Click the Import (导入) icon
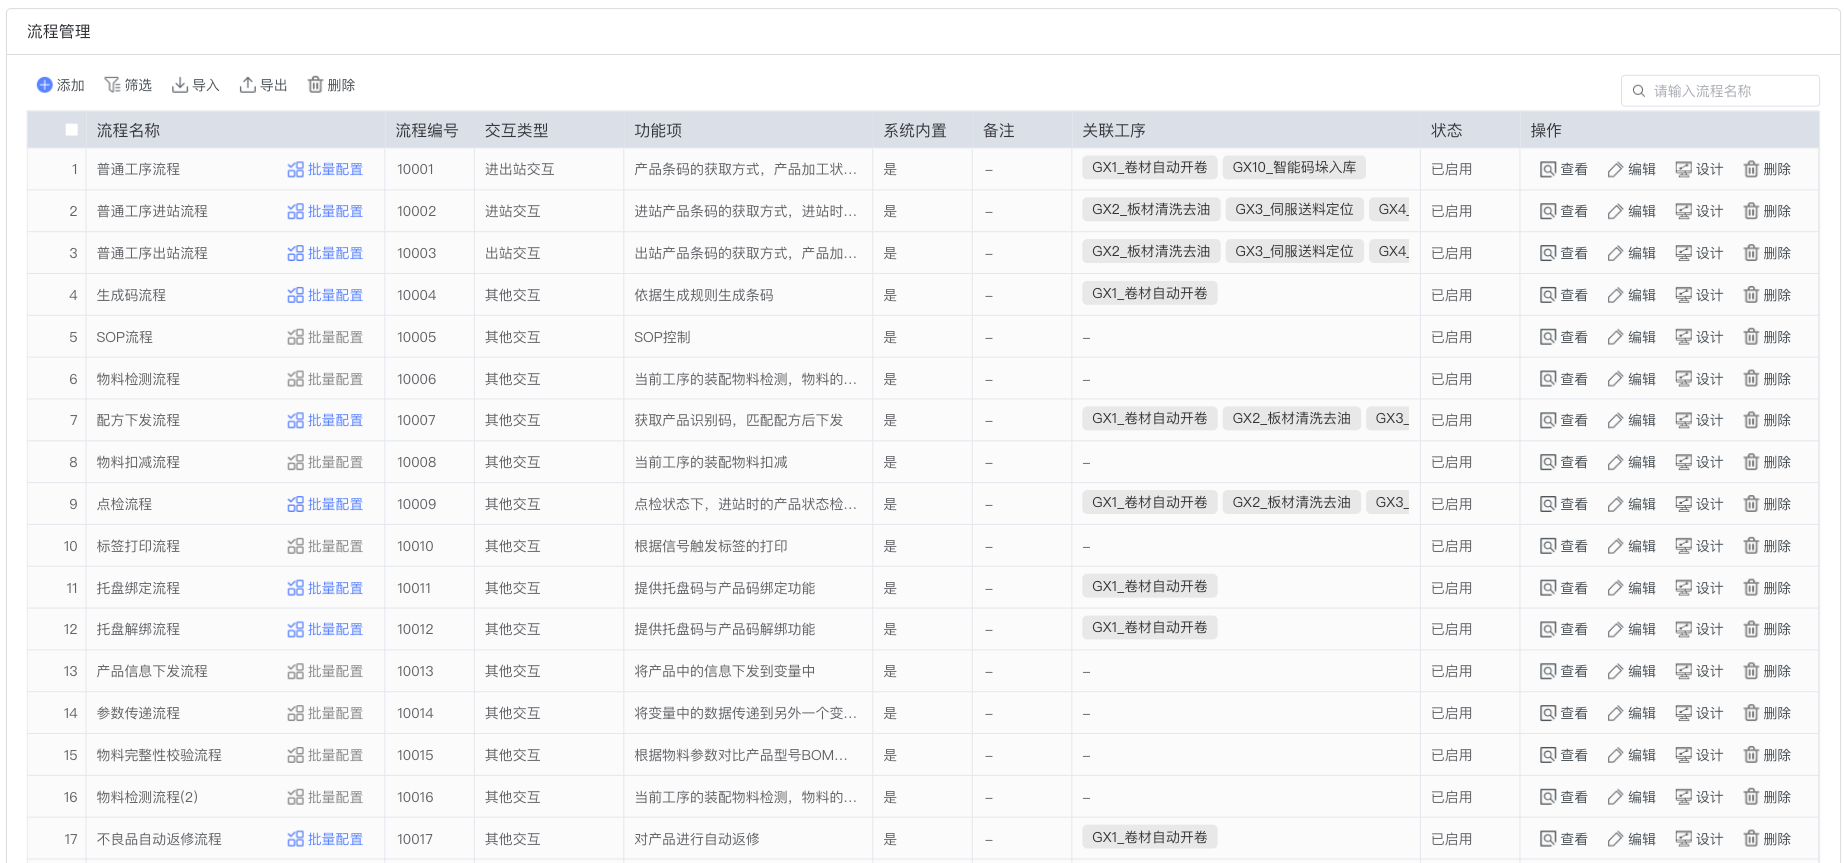This screenshot has height=863, width=1844. tap(180, 85)
